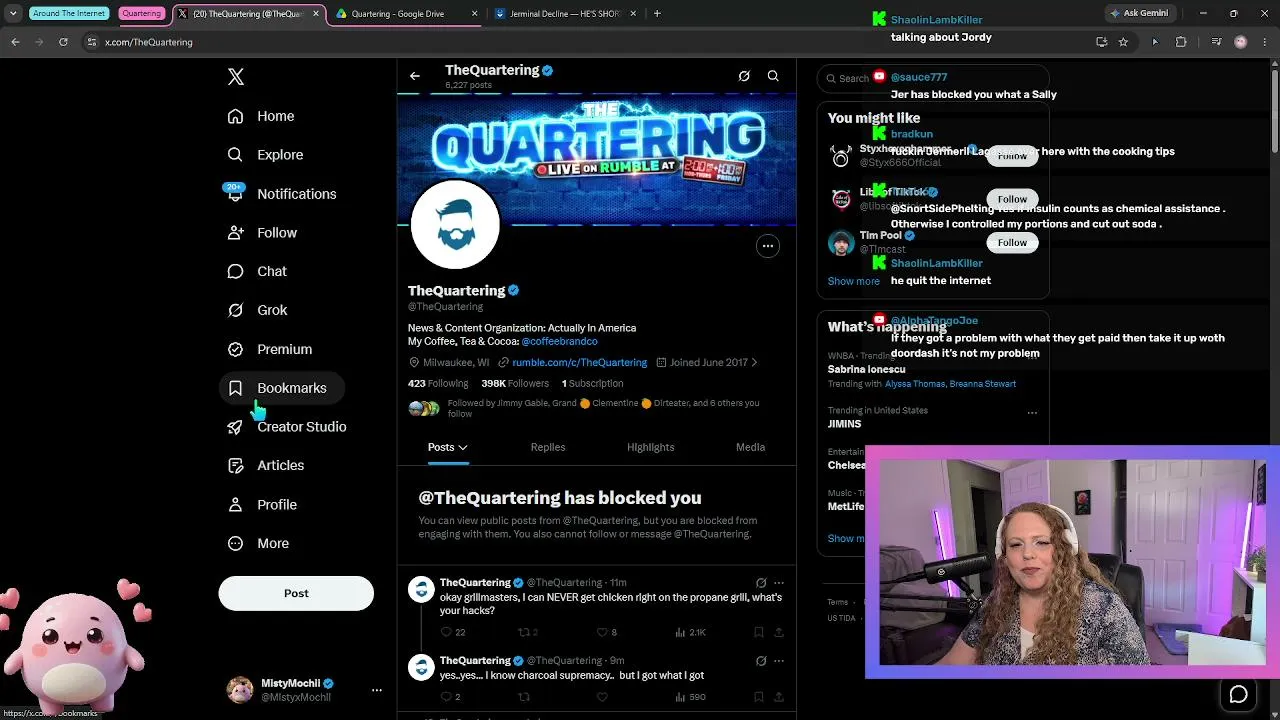Click the browser address bar
Screen dimensions: 1280x720
(x=590, y=42)
